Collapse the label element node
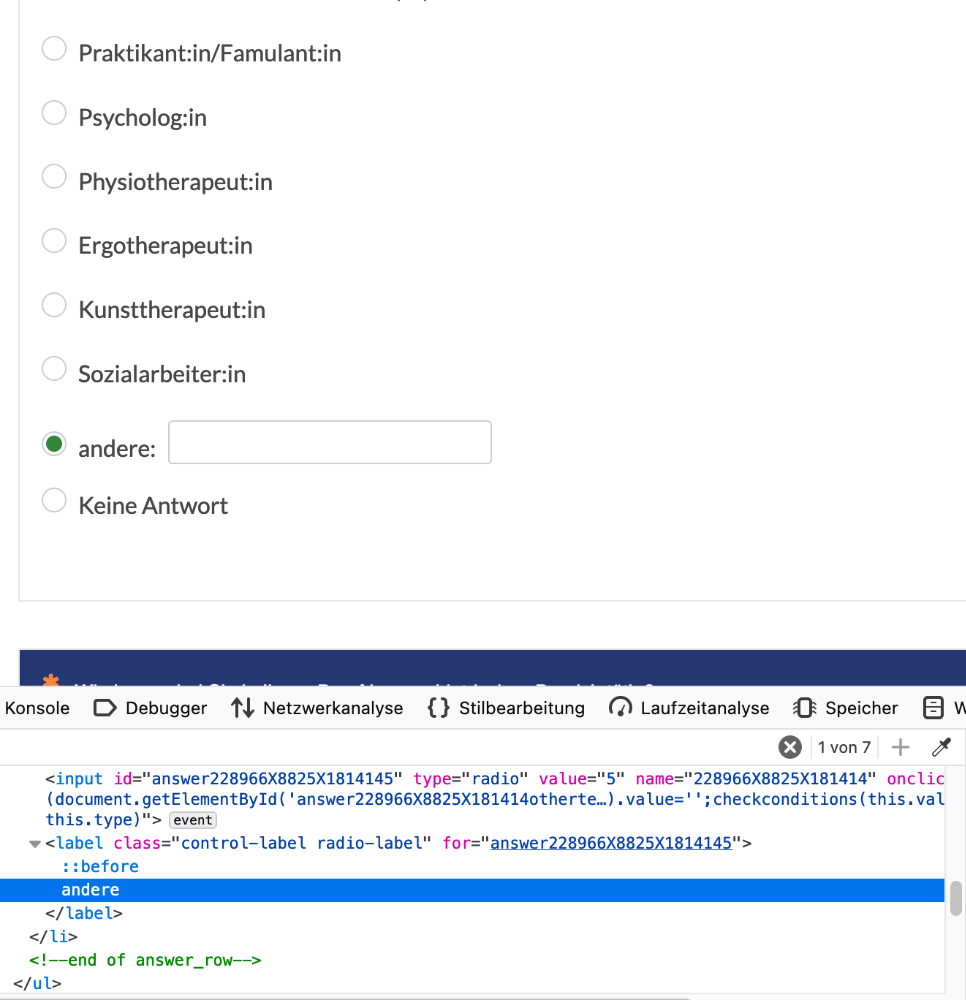The image size is (966, 1000). coord(36,843)
